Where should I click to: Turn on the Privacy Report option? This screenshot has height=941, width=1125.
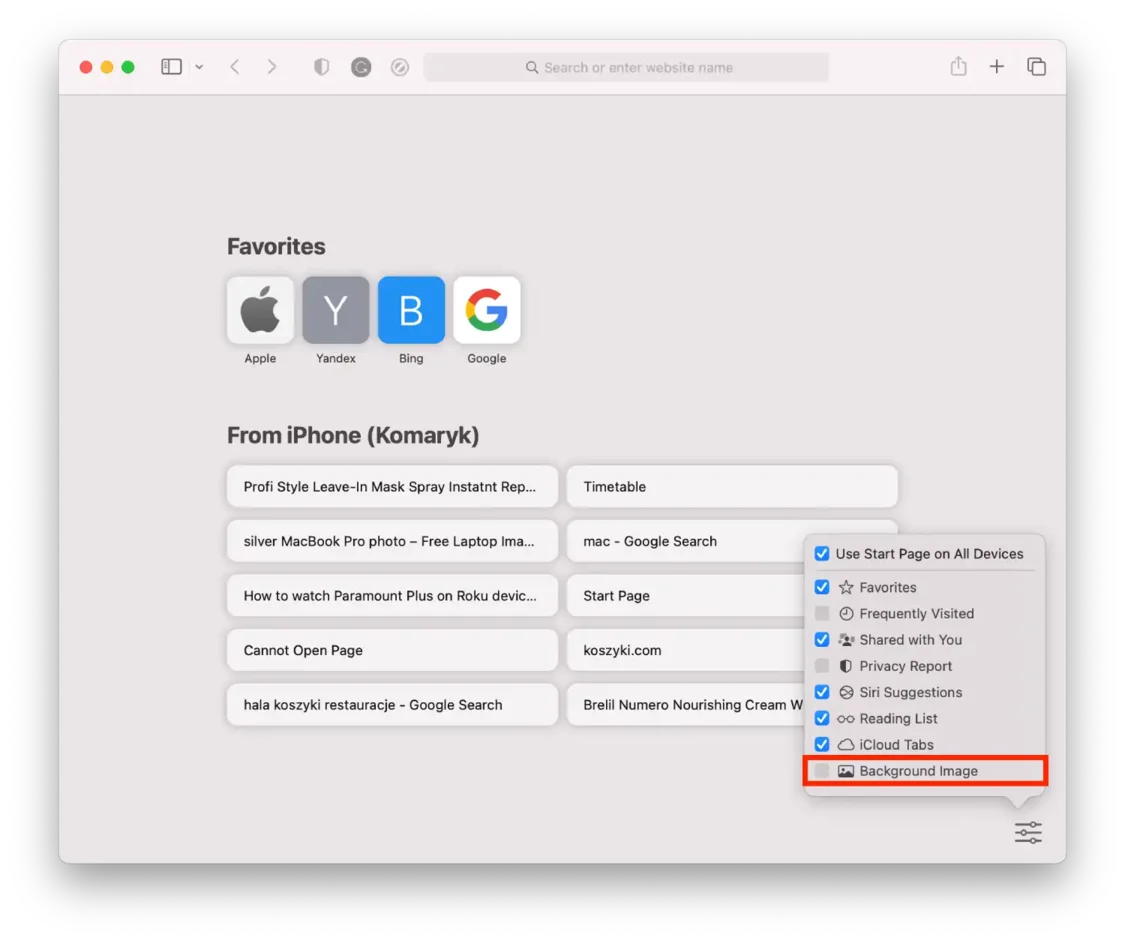[x=822, y=666]
